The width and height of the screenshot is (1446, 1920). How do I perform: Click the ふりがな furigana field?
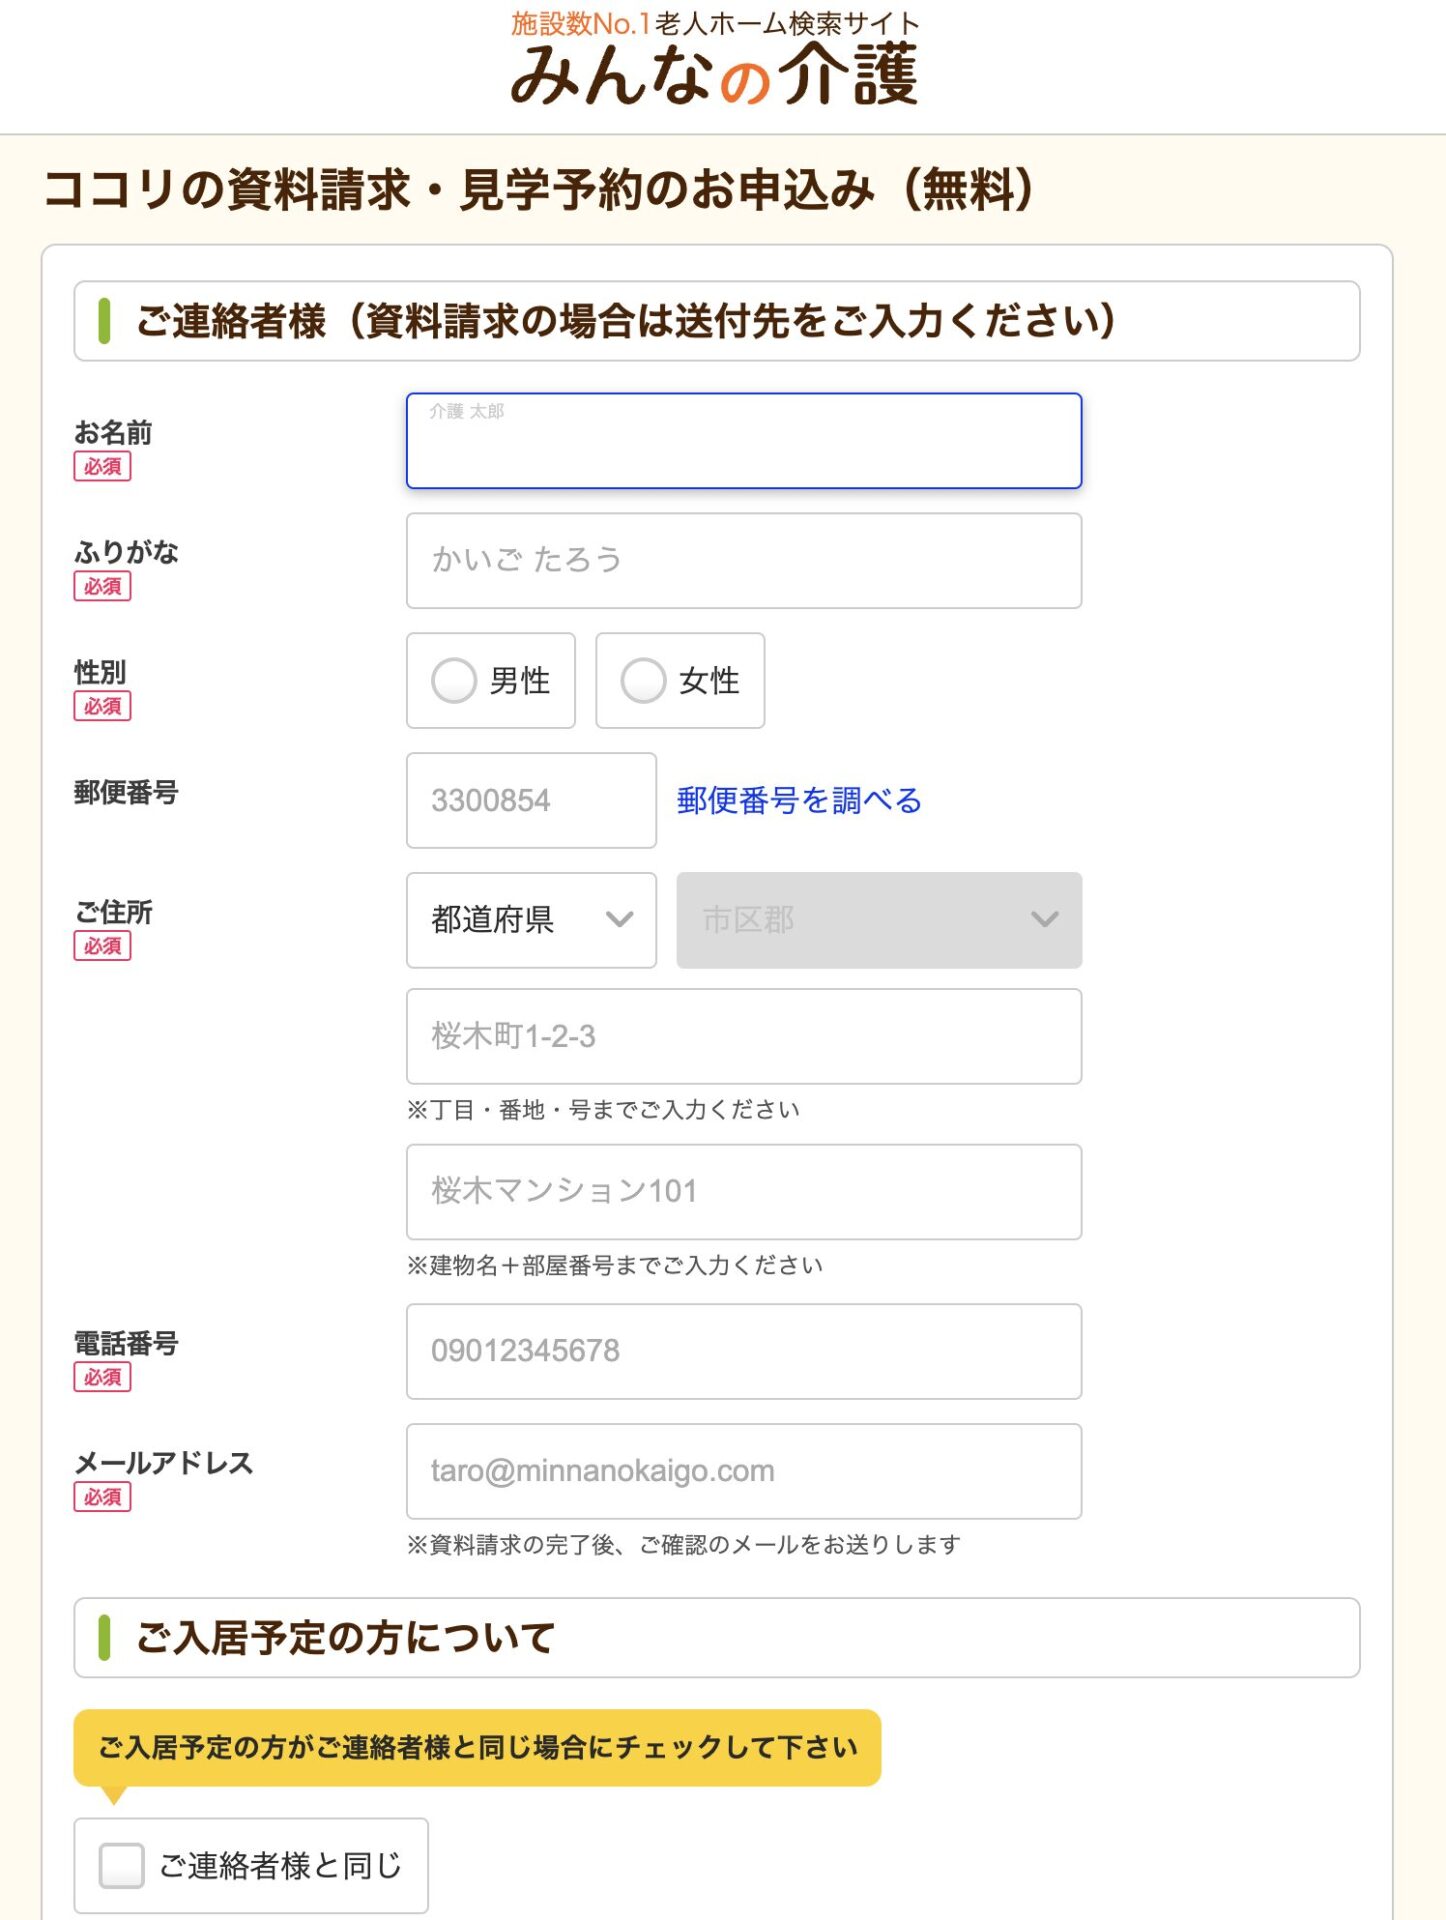[743, 560]
